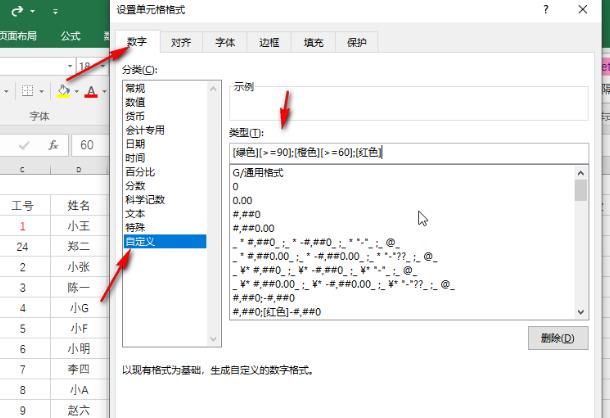610x418 pixels.
Task: Click cell with name 小张
Action: [x=79, y=267]
